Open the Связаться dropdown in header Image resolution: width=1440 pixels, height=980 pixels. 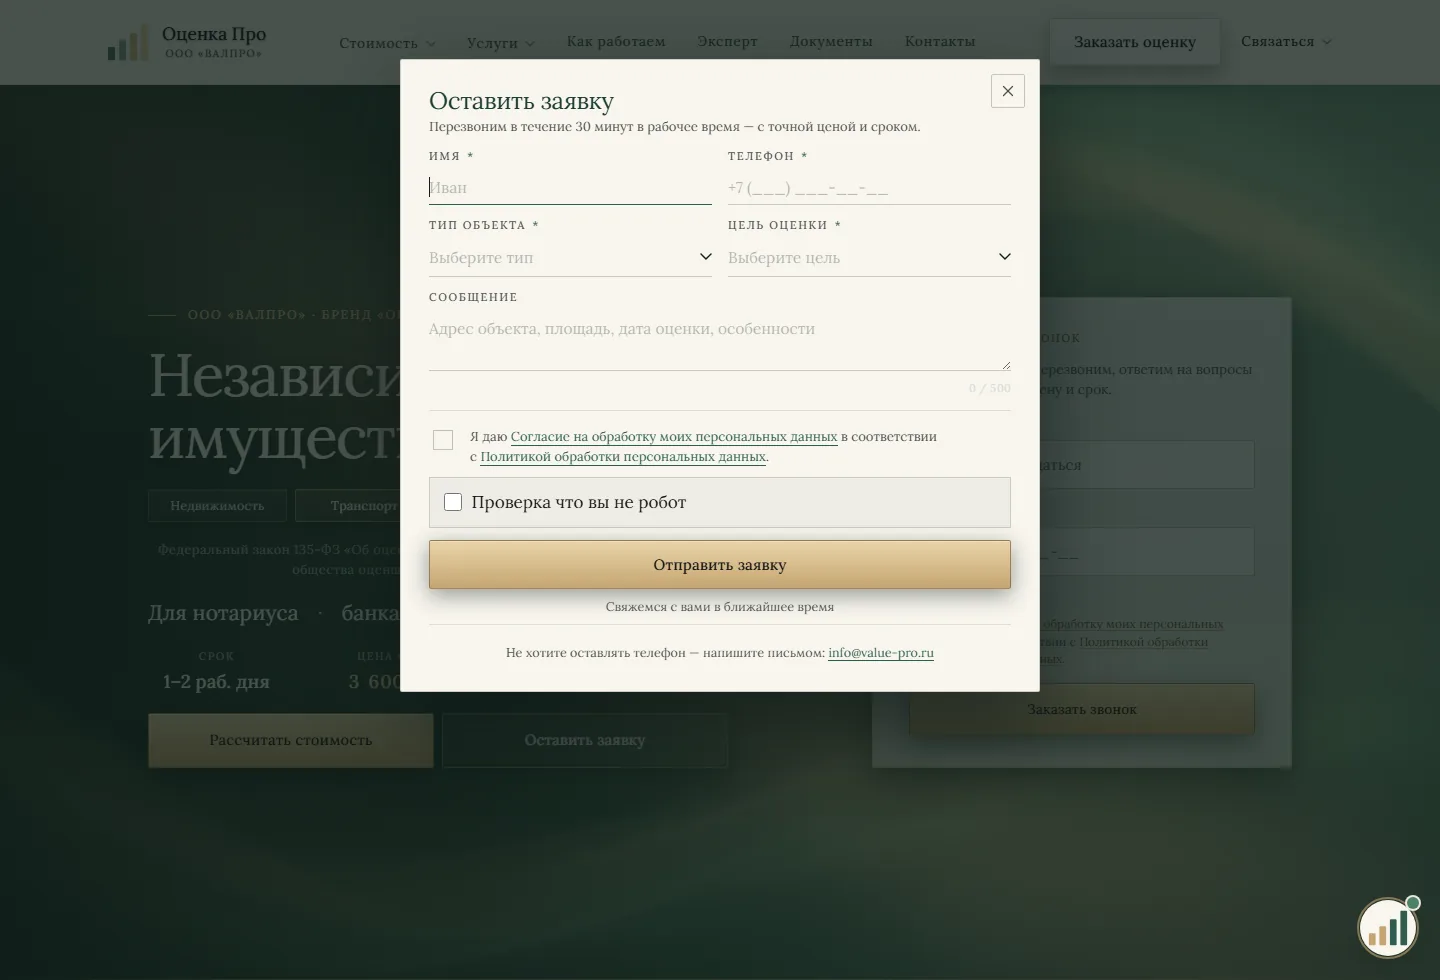coord(1286,42)
